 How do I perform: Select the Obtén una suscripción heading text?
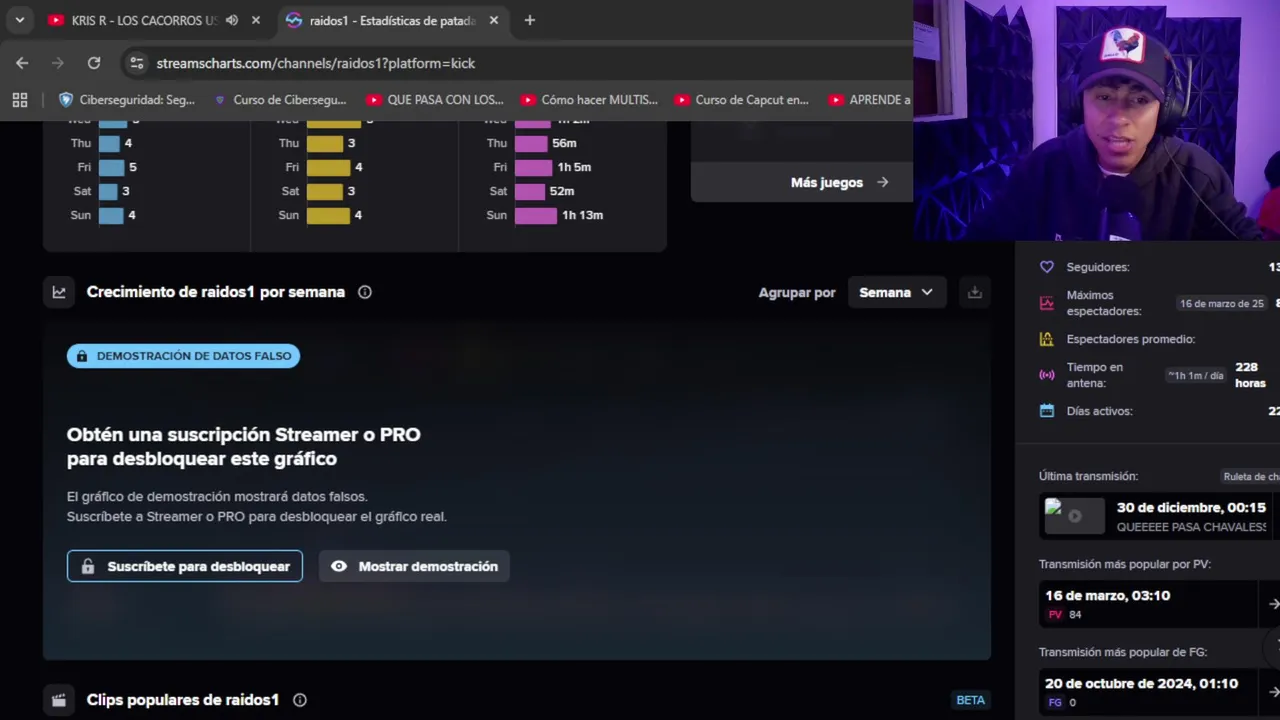click(x=243, y=446)
